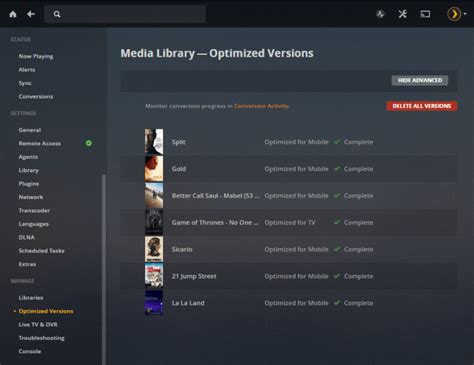Open Agents settings
The image size is (474, 365).
pos(28,157)
